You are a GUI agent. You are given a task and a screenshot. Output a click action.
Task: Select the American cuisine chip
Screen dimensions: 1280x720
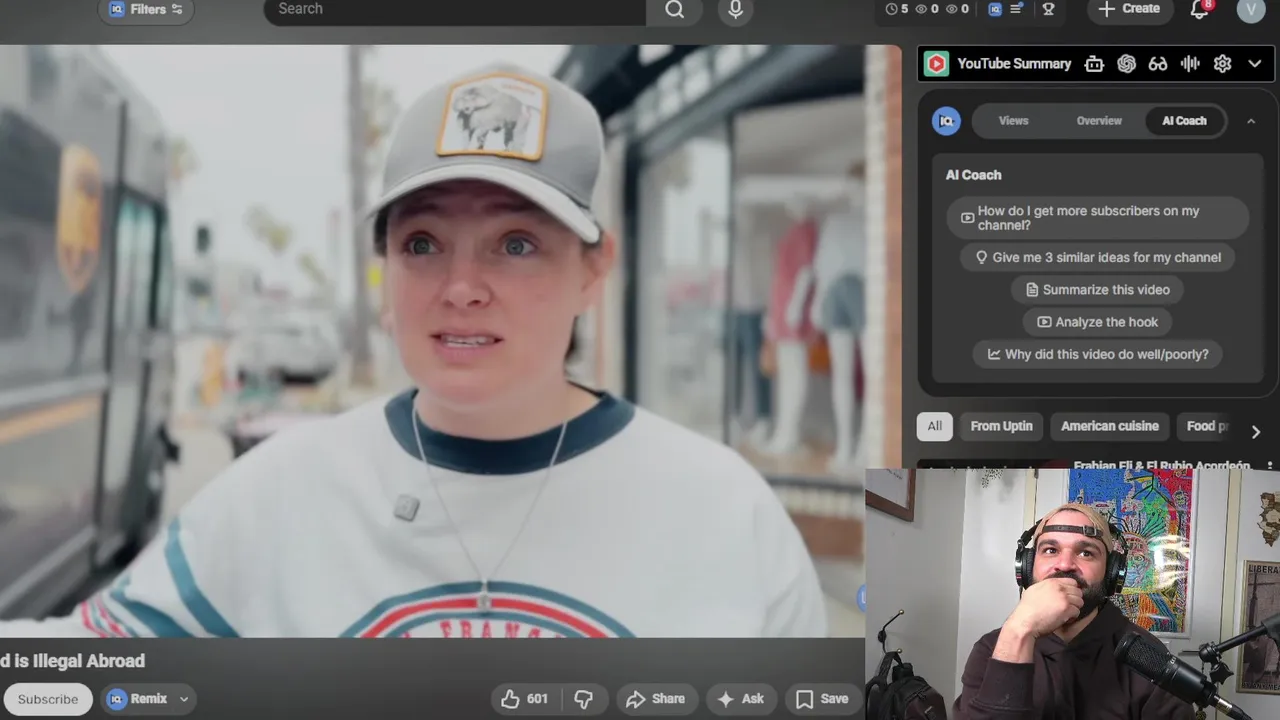[1109, 426]
